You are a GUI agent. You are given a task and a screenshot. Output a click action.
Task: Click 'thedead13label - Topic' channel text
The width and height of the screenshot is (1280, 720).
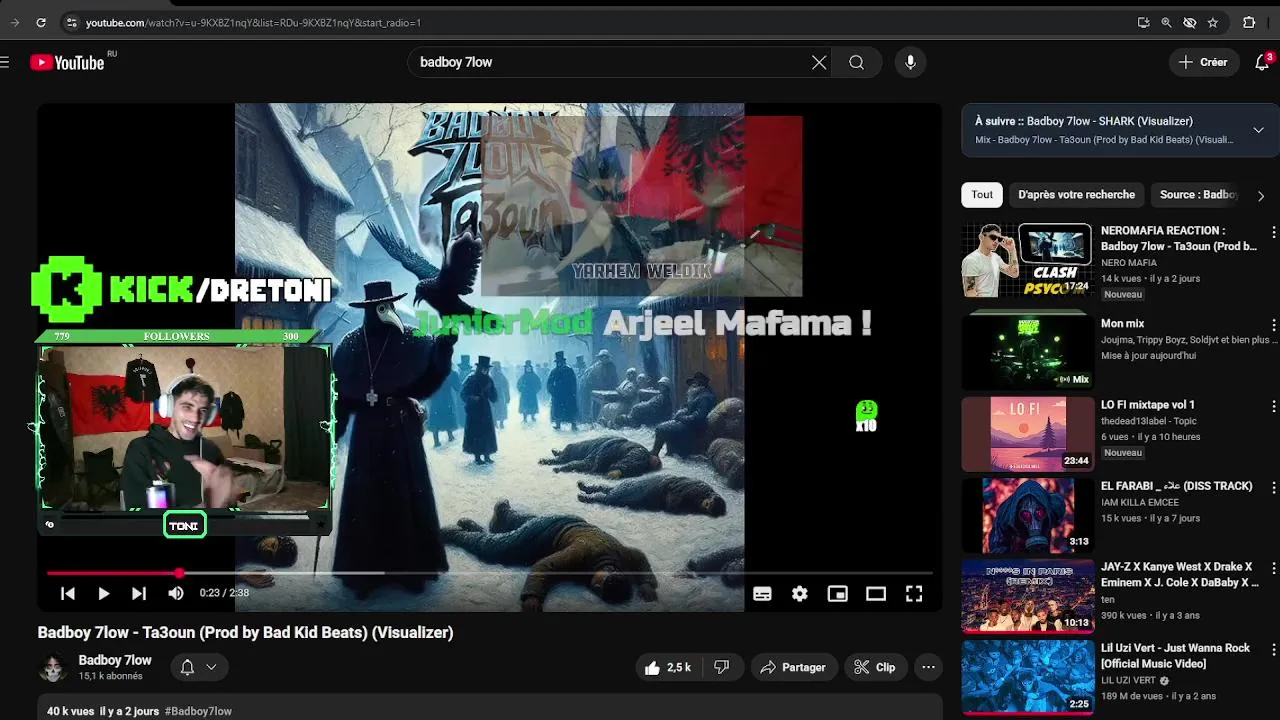(x=1150, y=421)
